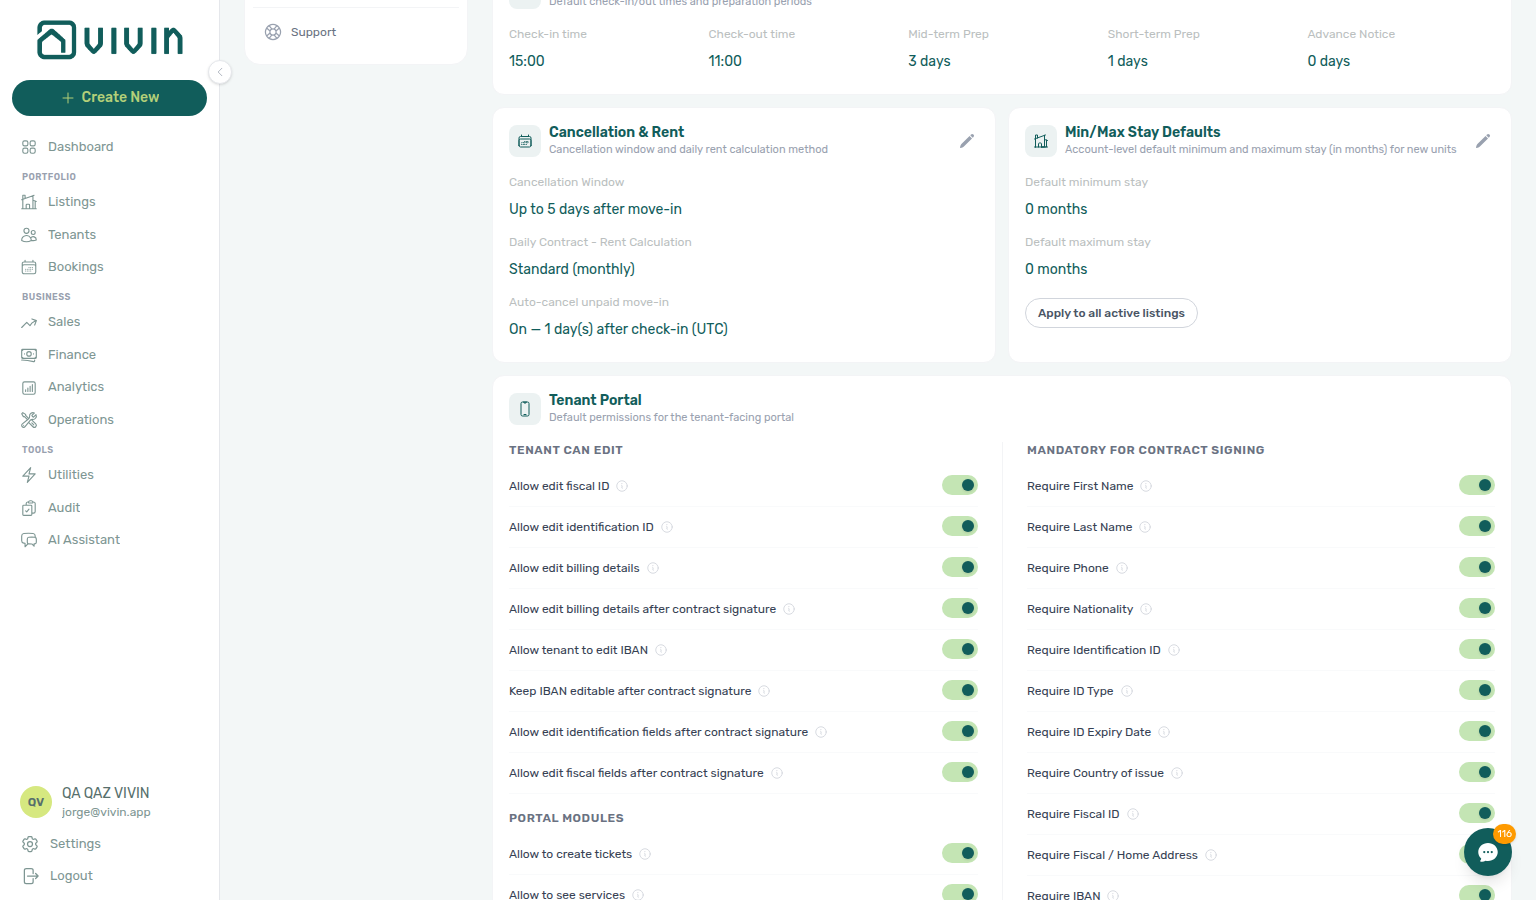Toggle Require Identification ID
1536x900 pixels.
[1477, 650]
